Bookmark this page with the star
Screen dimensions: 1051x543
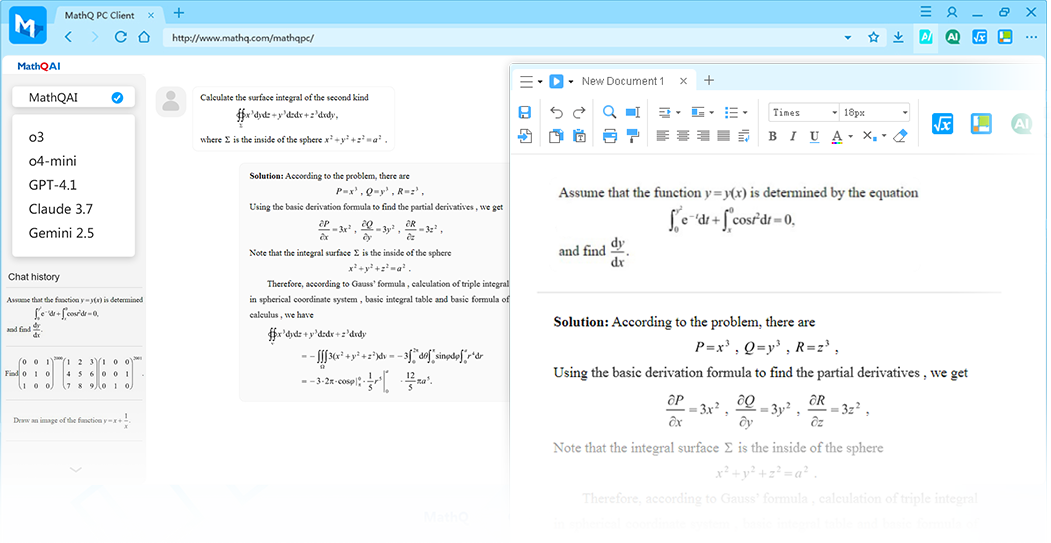click(x=873, y=38)
